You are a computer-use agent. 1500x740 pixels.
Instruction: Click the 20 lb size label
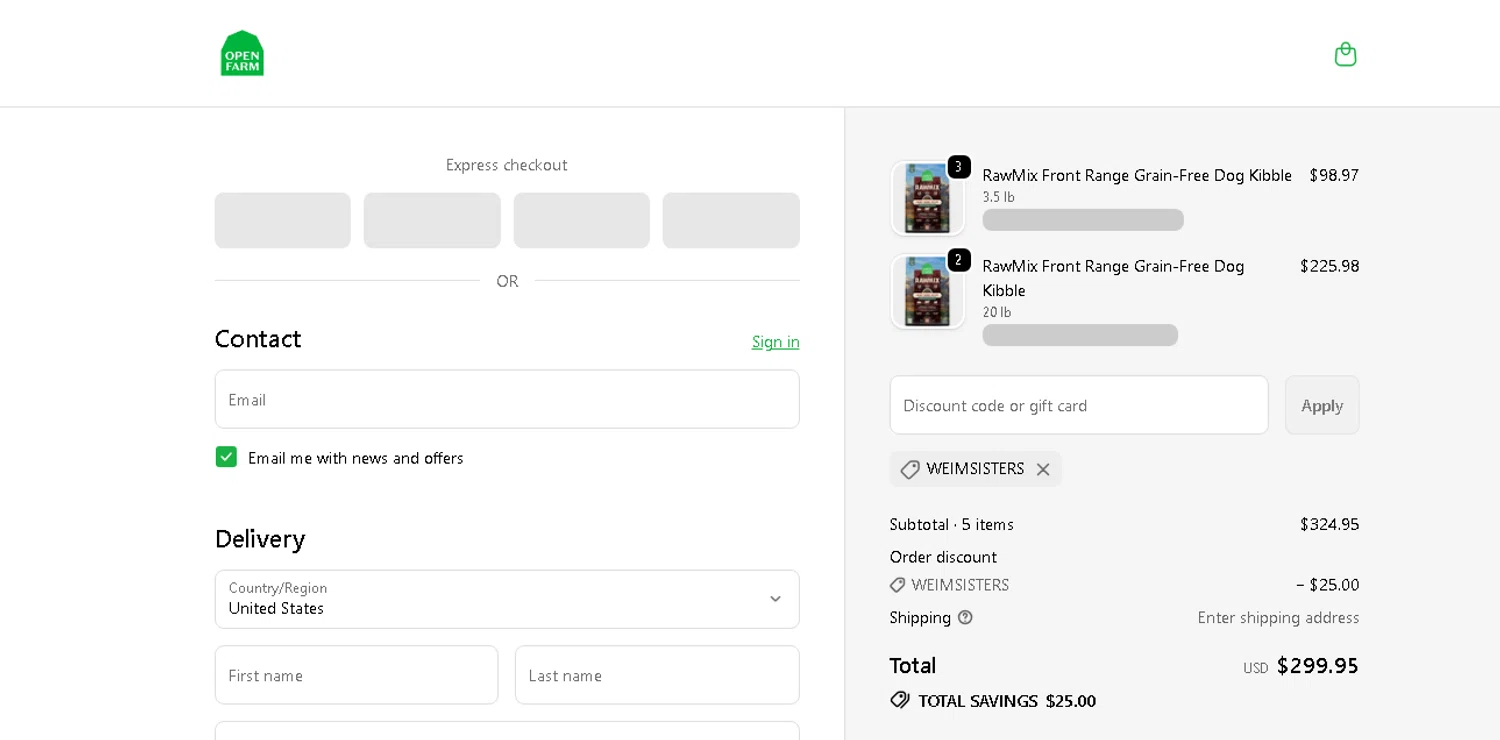(x=996, y=312)
